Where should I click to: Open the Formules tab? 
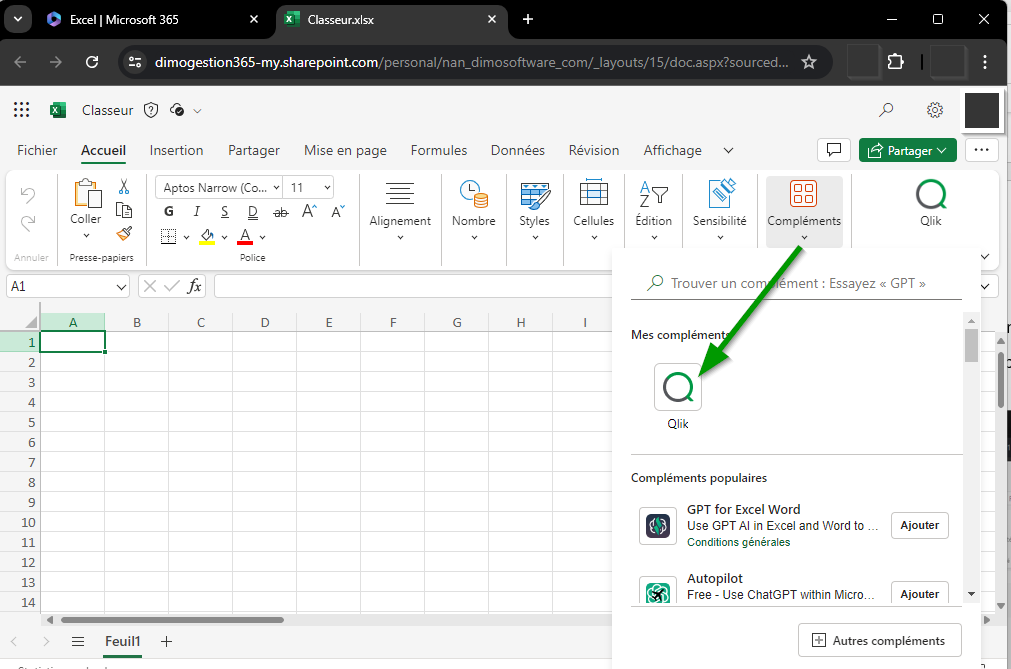click(439, 150)
